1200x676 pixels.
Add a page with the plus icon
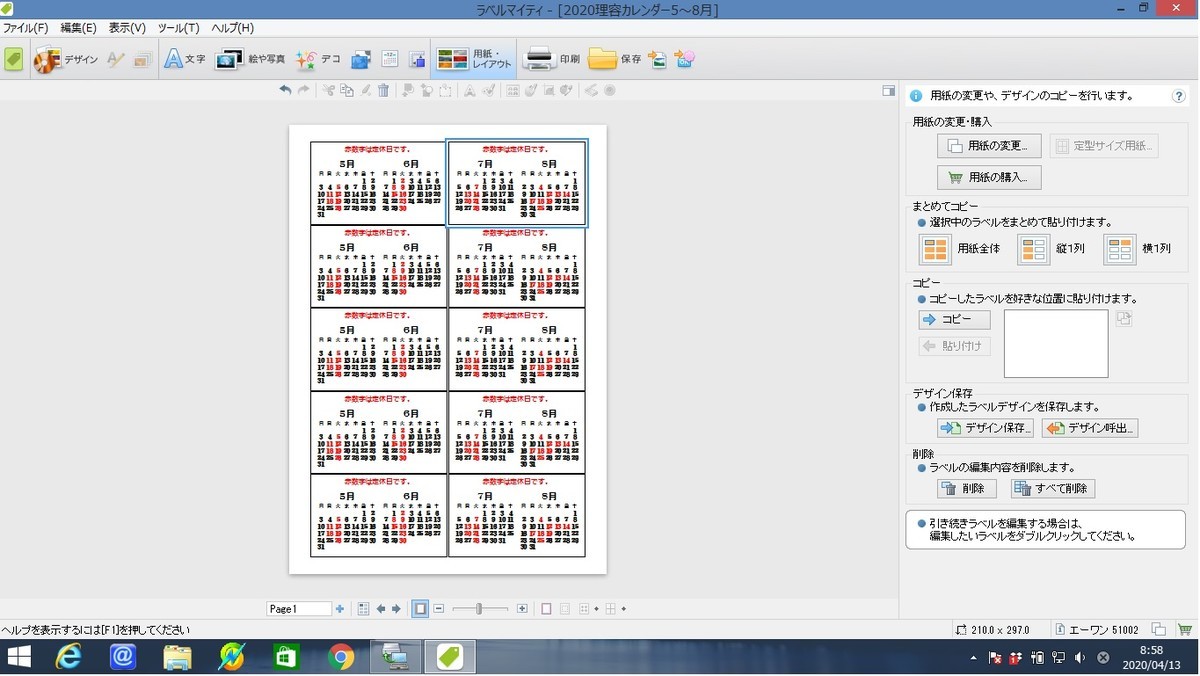[x=340, y=608]
